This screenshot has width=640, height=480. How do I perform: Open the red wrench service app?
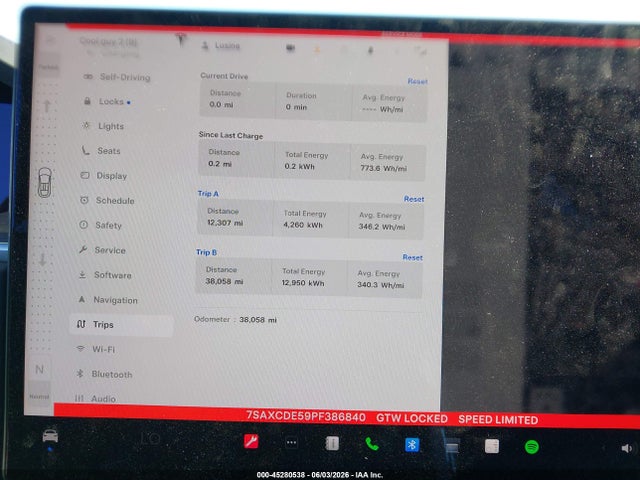[x=251, y=442]
